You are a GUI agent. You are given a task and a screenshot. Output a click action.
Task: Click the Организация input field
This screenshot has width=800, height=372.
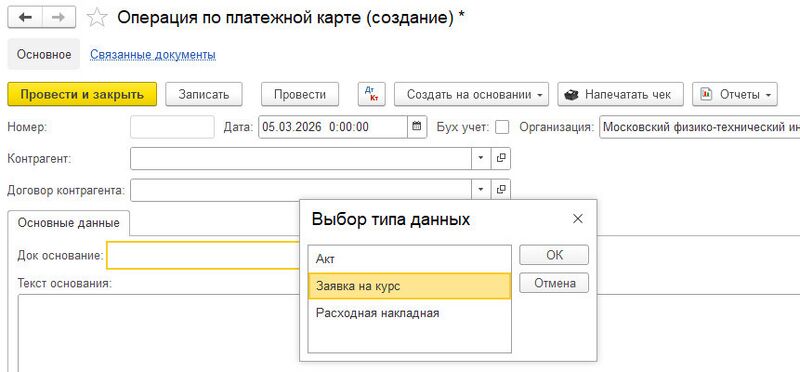coord(699,127)
